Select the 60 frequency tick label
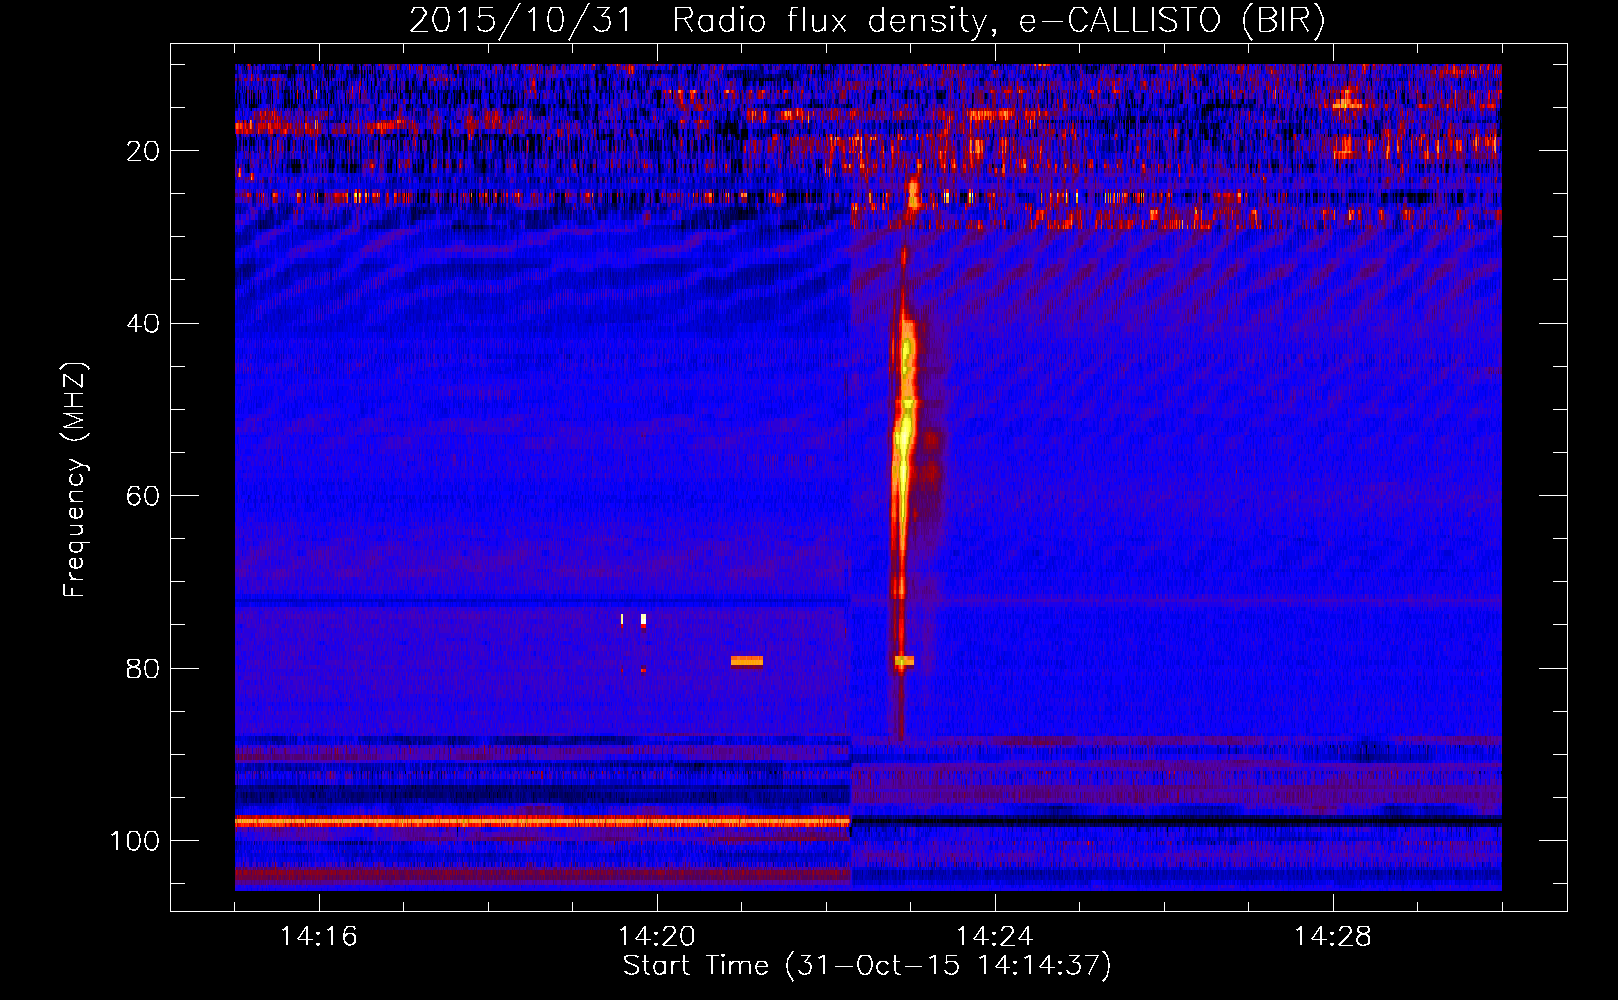 click(x=143, y=496)
